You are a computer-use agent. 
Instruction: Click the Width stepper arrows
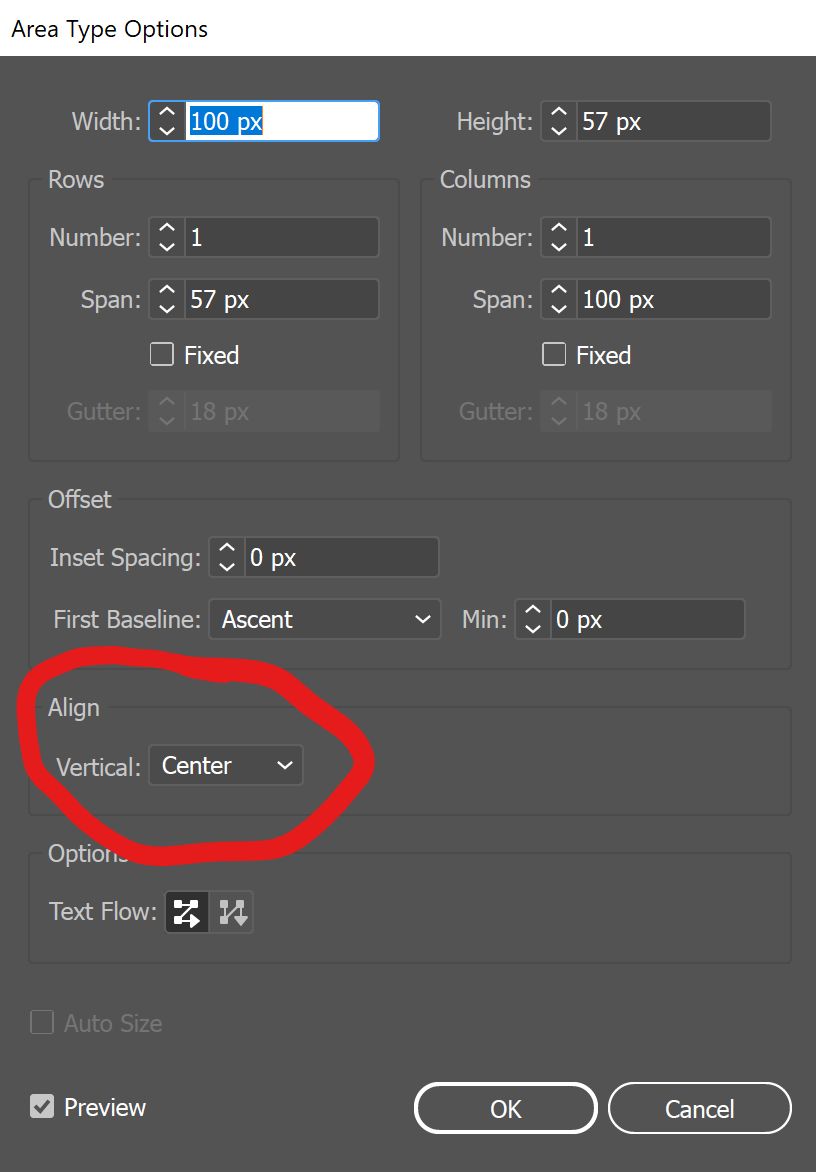coord(167,121)
